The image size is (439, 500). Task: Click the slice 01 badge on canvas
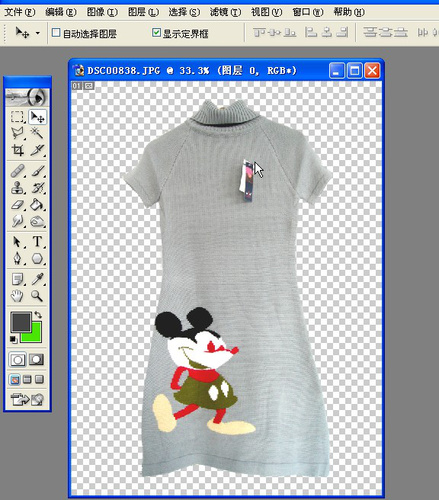tap(76, 86)
